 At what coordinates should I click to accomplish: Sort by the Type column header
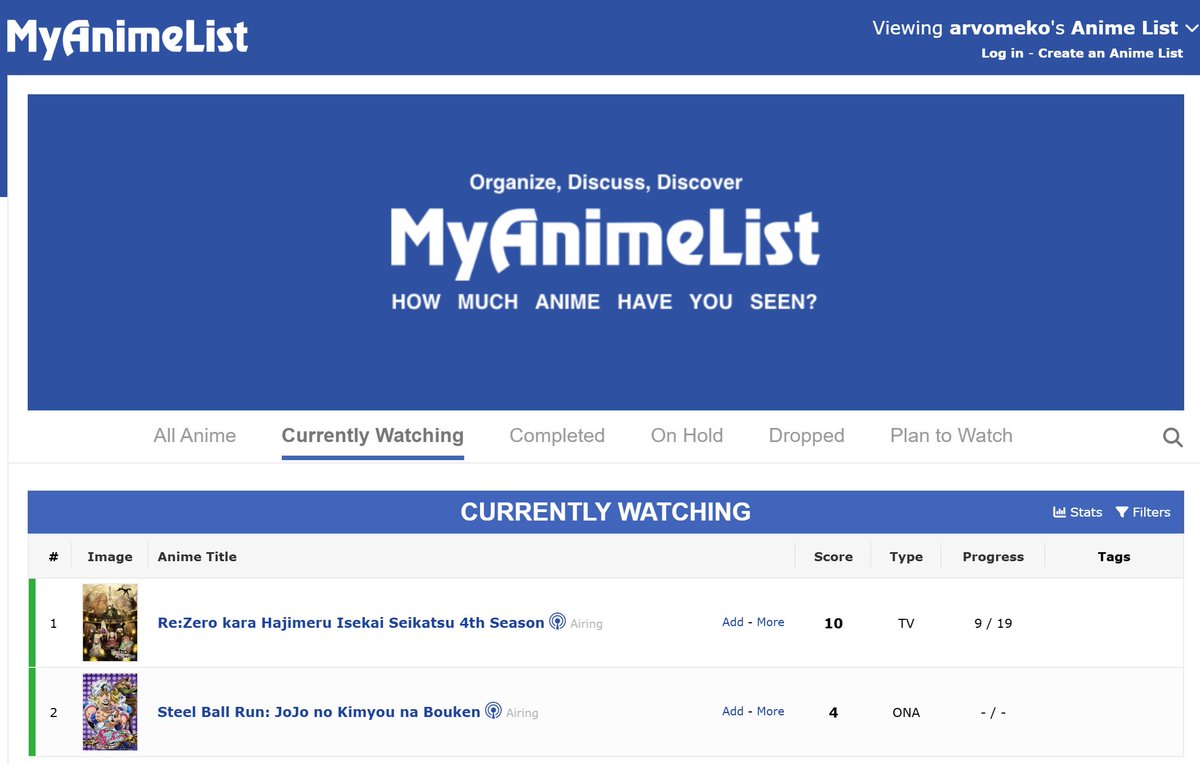click(x=906, y=556)
